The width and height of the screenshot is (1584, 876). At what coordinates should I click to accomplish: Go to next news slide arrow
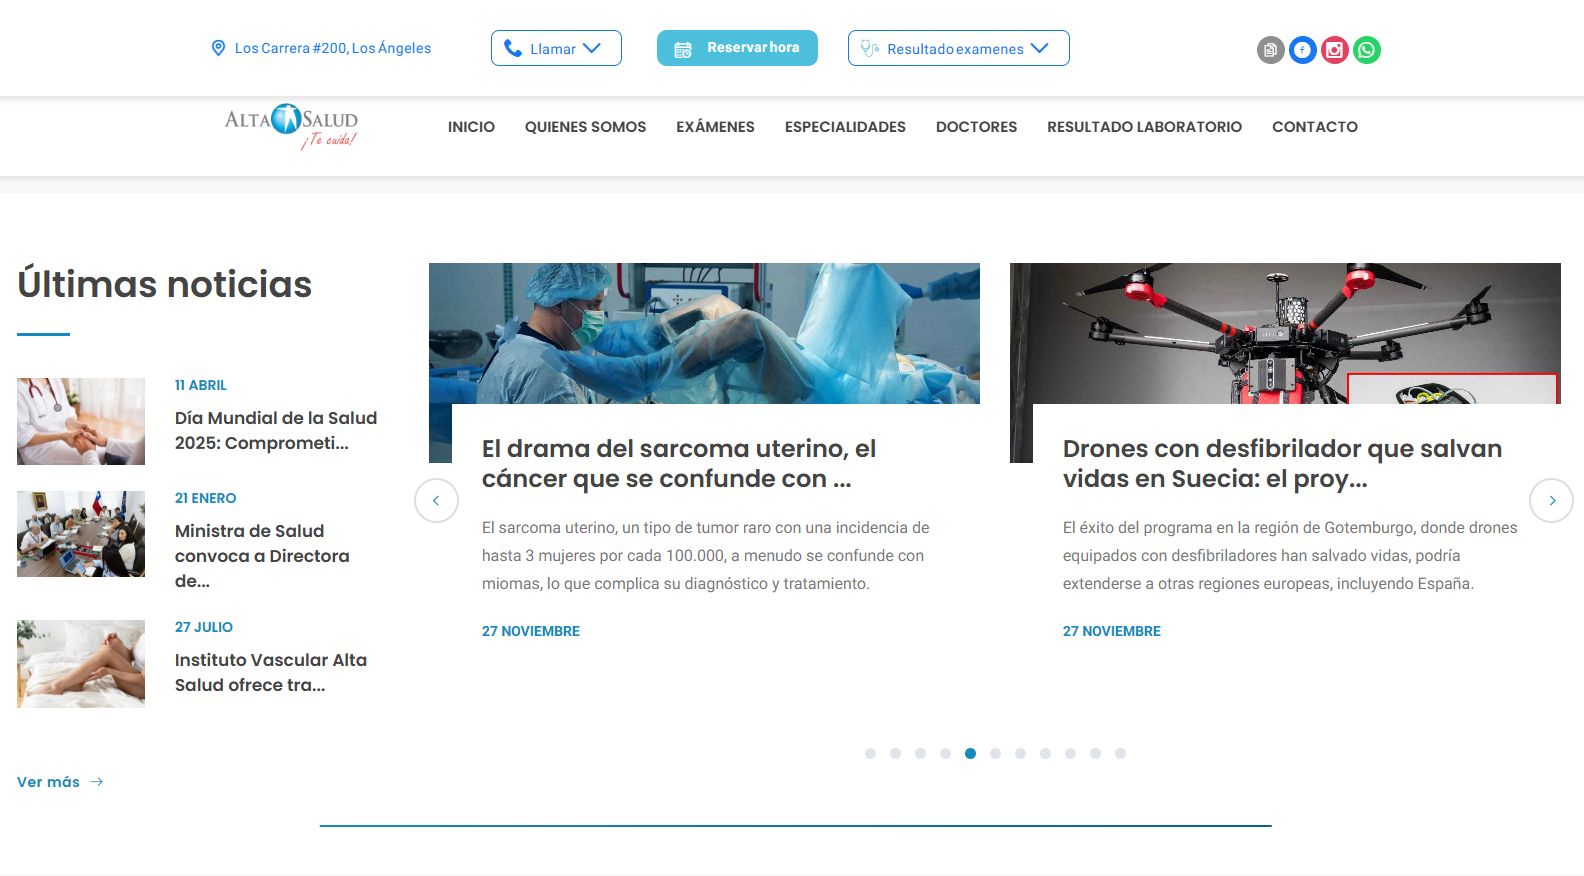pos(1551,500)
